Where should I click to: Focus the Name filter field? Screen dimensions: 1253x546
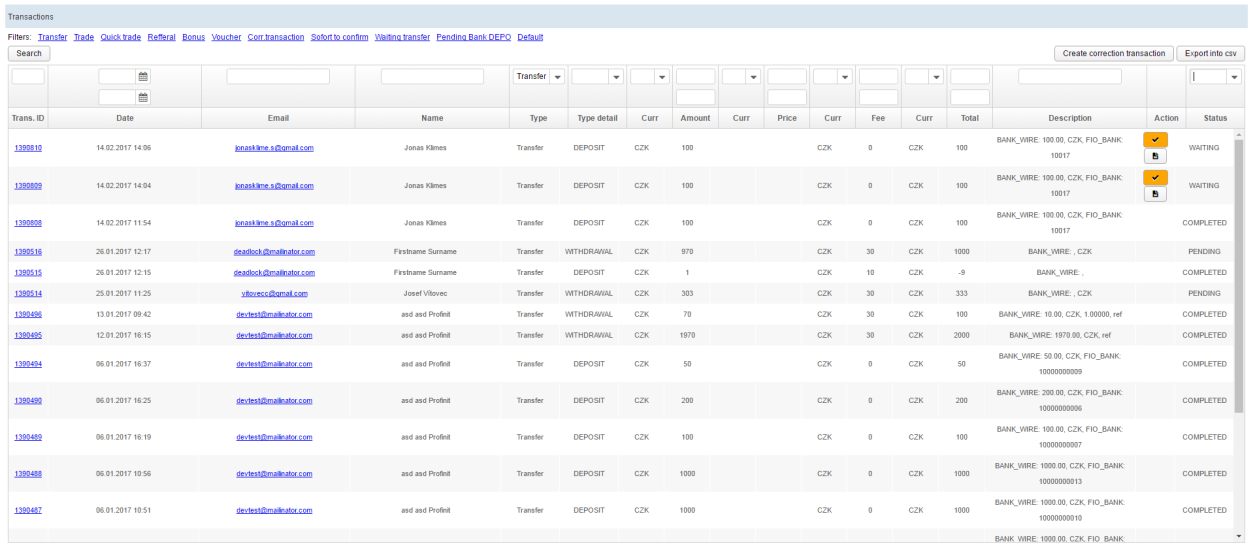point(432,76)
